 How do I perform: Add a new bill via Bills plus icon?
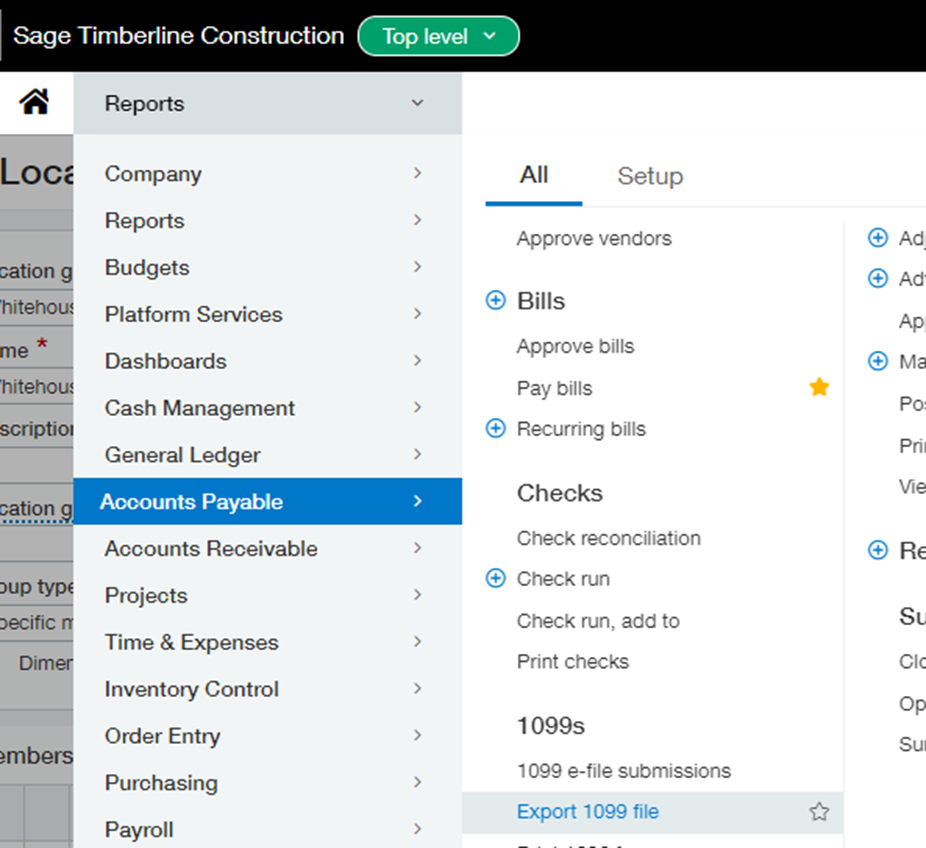(495, 300)
